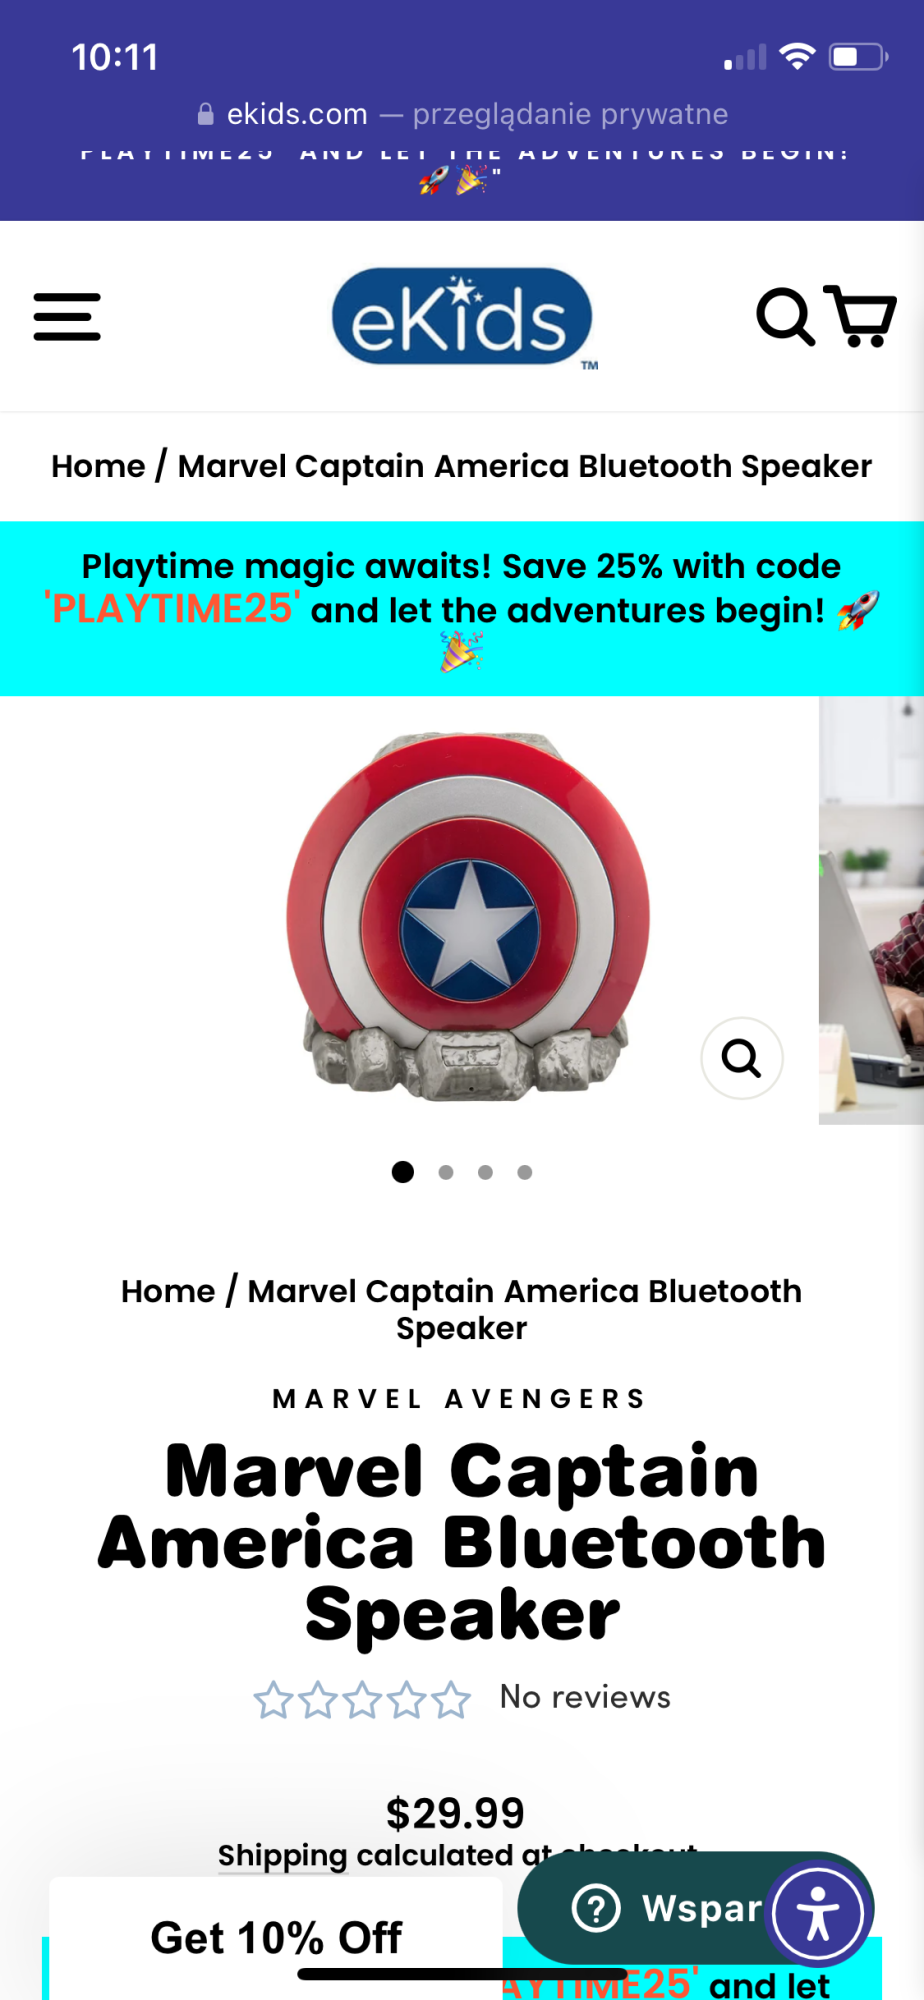
Task: Open the accessibility widget
Action: (x=819, y=1912)
